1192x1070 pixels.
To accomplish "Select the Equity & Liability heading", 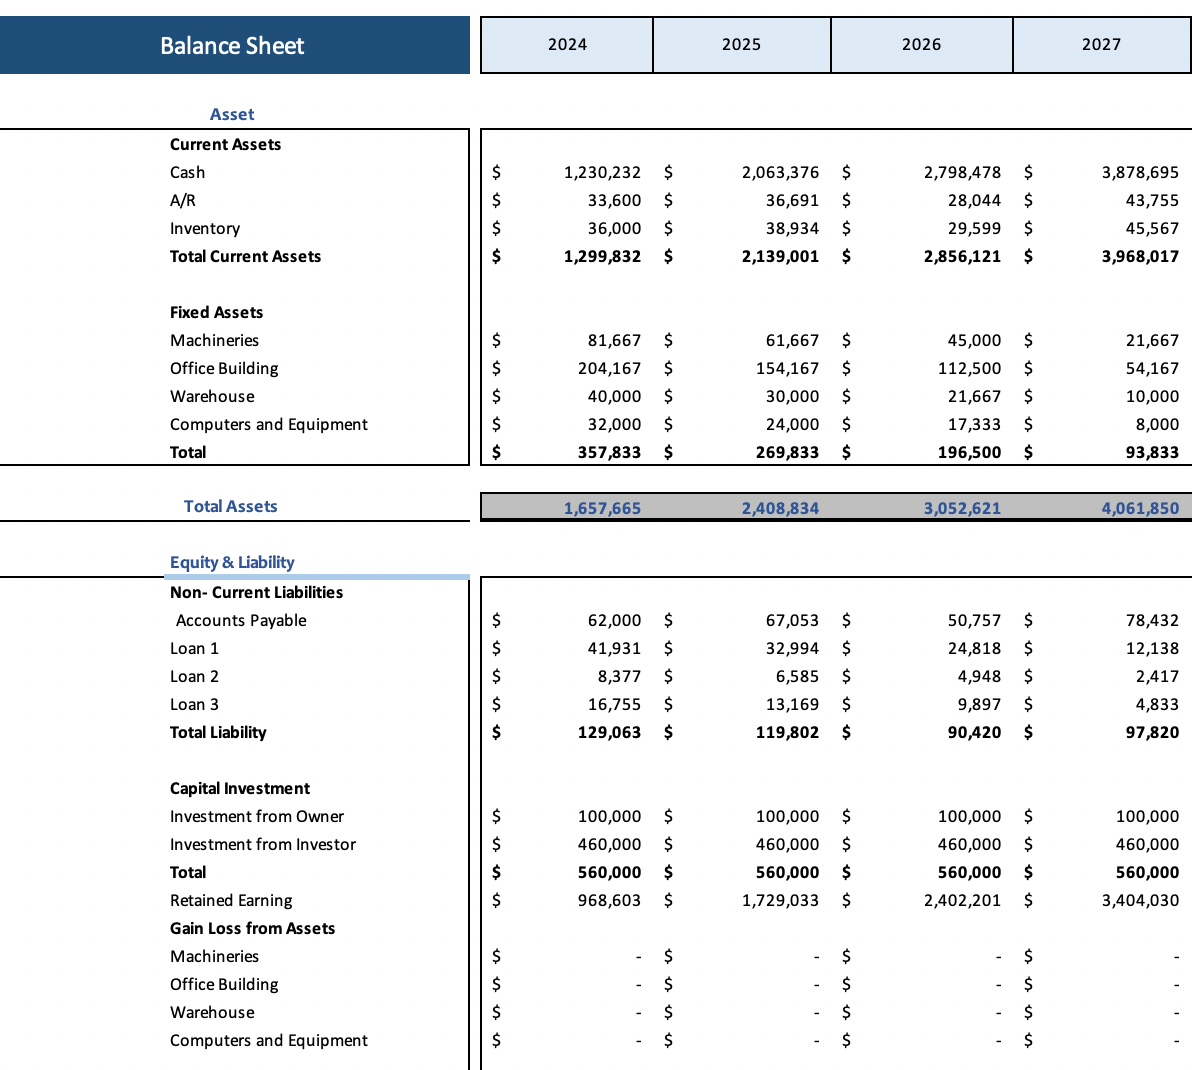I will point(231,562).
